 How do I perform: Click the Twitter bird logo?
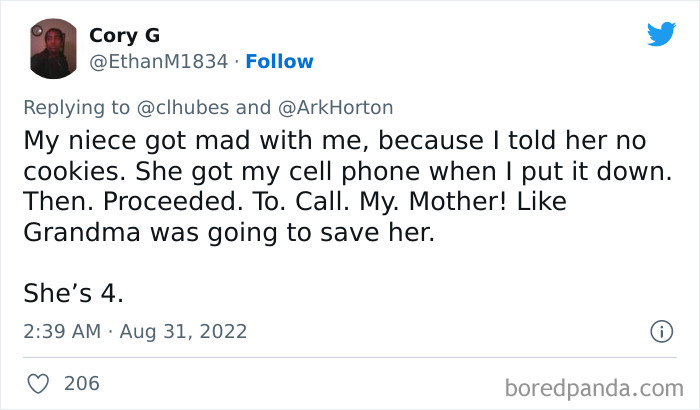[661, 34]
